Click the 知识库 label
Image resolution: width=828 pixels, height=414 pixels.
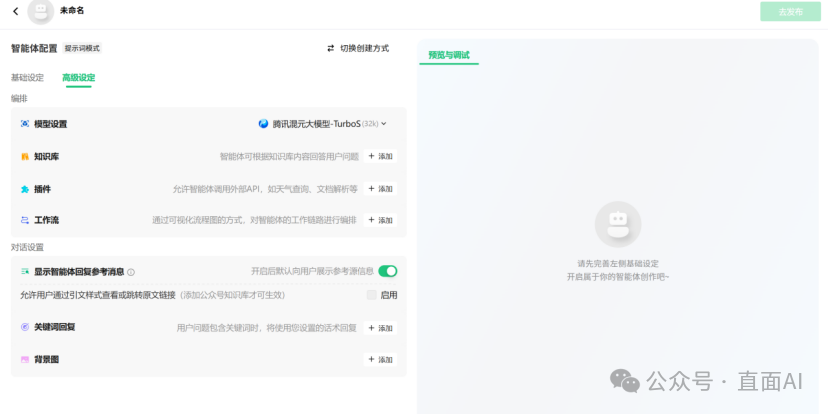46,157
